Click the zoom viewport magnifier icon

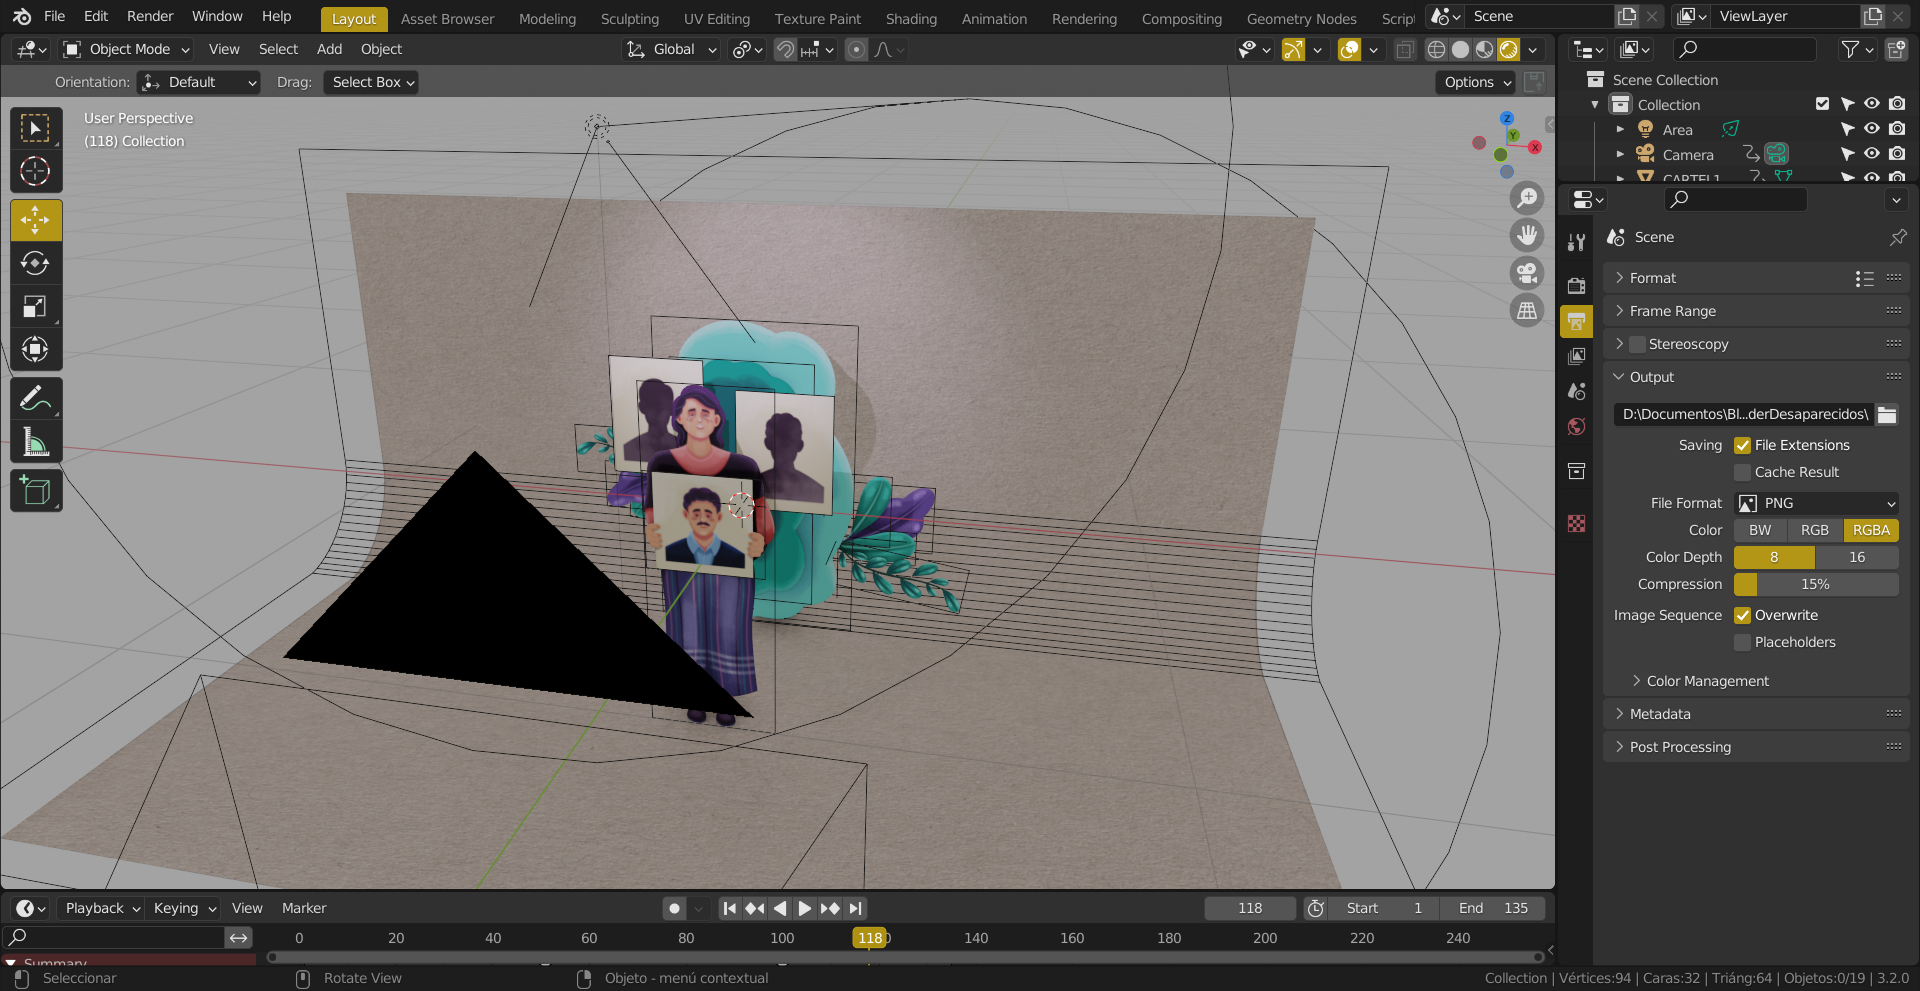1526,198
